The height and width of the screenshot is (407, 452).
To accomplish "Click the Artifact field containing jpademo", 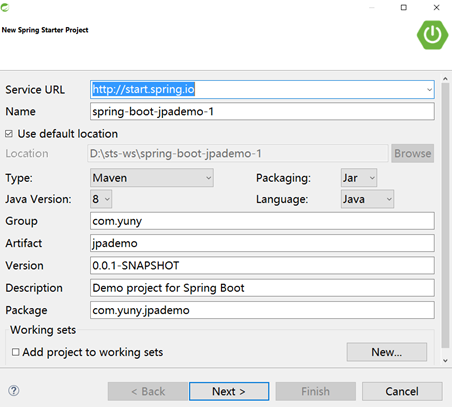I will (x=262, y=243).
